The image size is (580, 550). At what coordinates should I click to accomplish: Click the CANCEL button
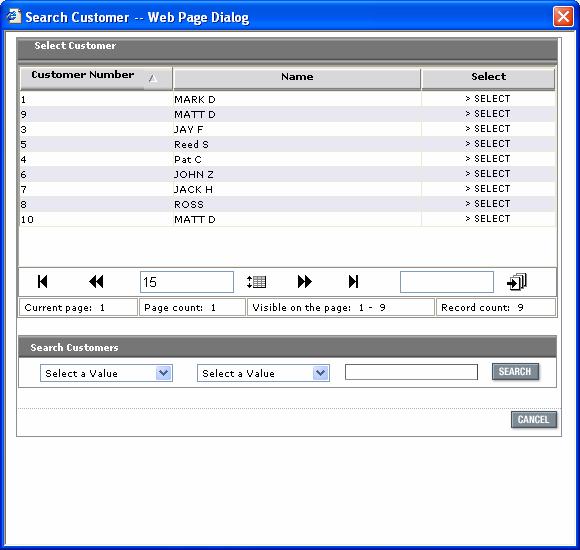[x=533, y=419]
